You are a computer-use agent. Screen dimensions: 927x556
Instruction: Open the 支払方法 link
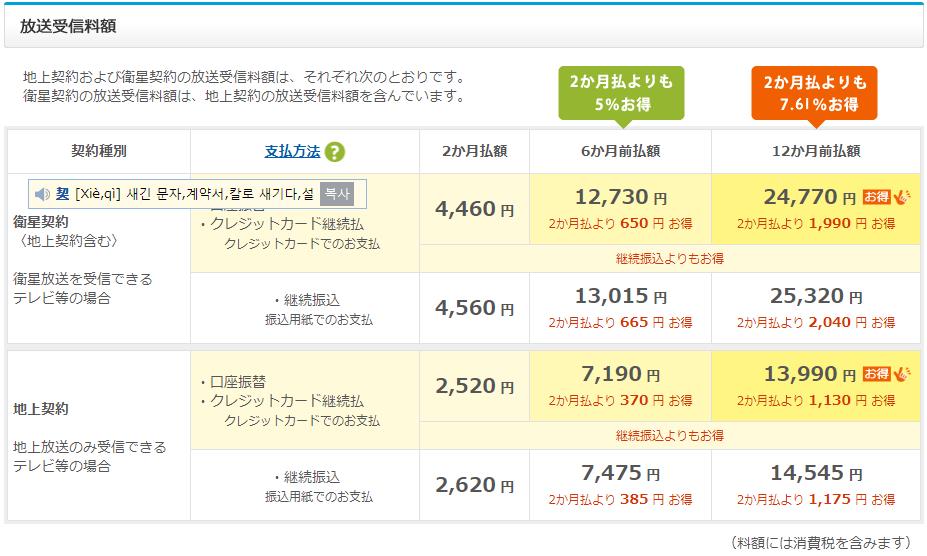pyautogui.click(x=292, y=151)
